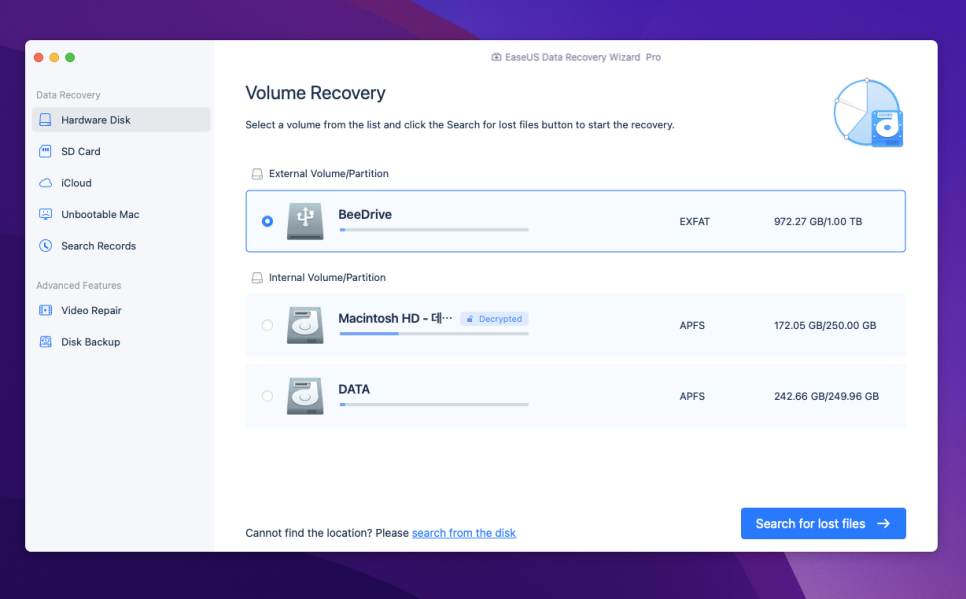Click the Unbootable Mac monitor icon
Image resolution: width=966 pixels, height=599 pixels.
pos(46,214)
